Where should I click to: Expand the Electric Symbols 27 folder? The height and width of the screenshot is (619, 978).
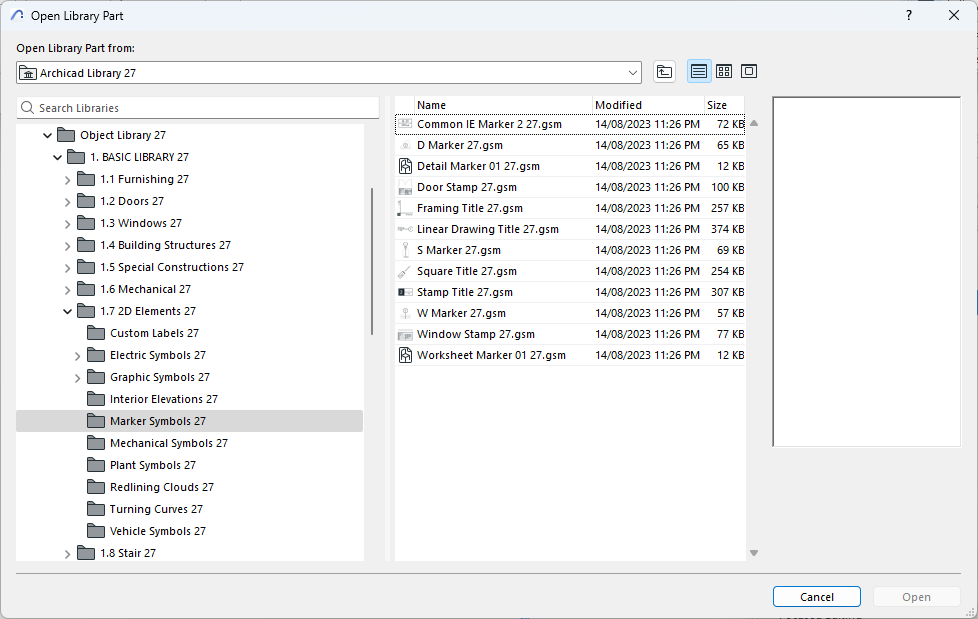(x=77, y=356)
